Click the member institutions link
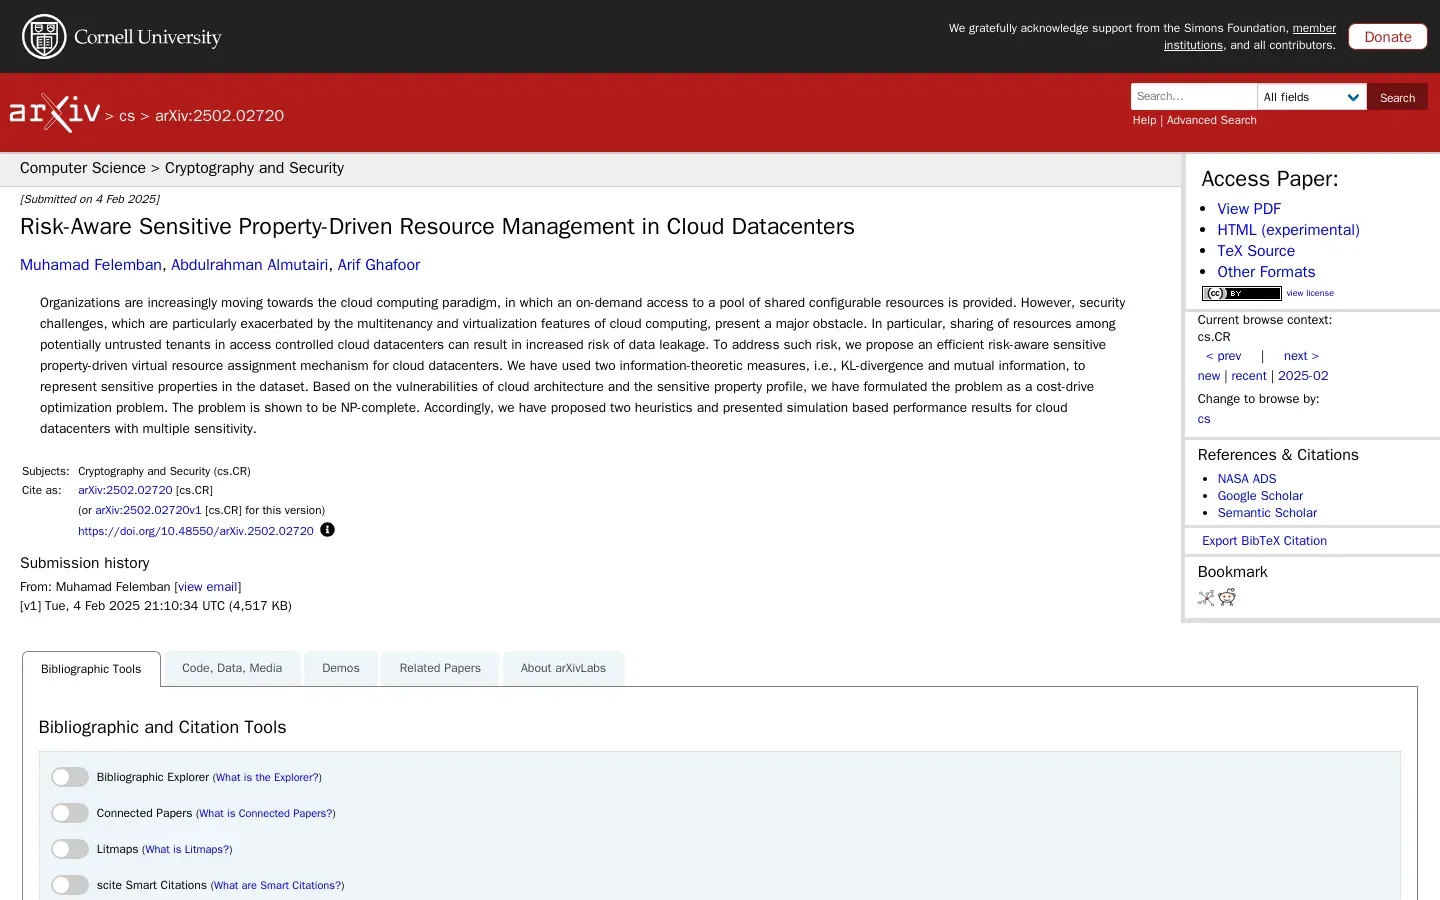 [1250, 37]
